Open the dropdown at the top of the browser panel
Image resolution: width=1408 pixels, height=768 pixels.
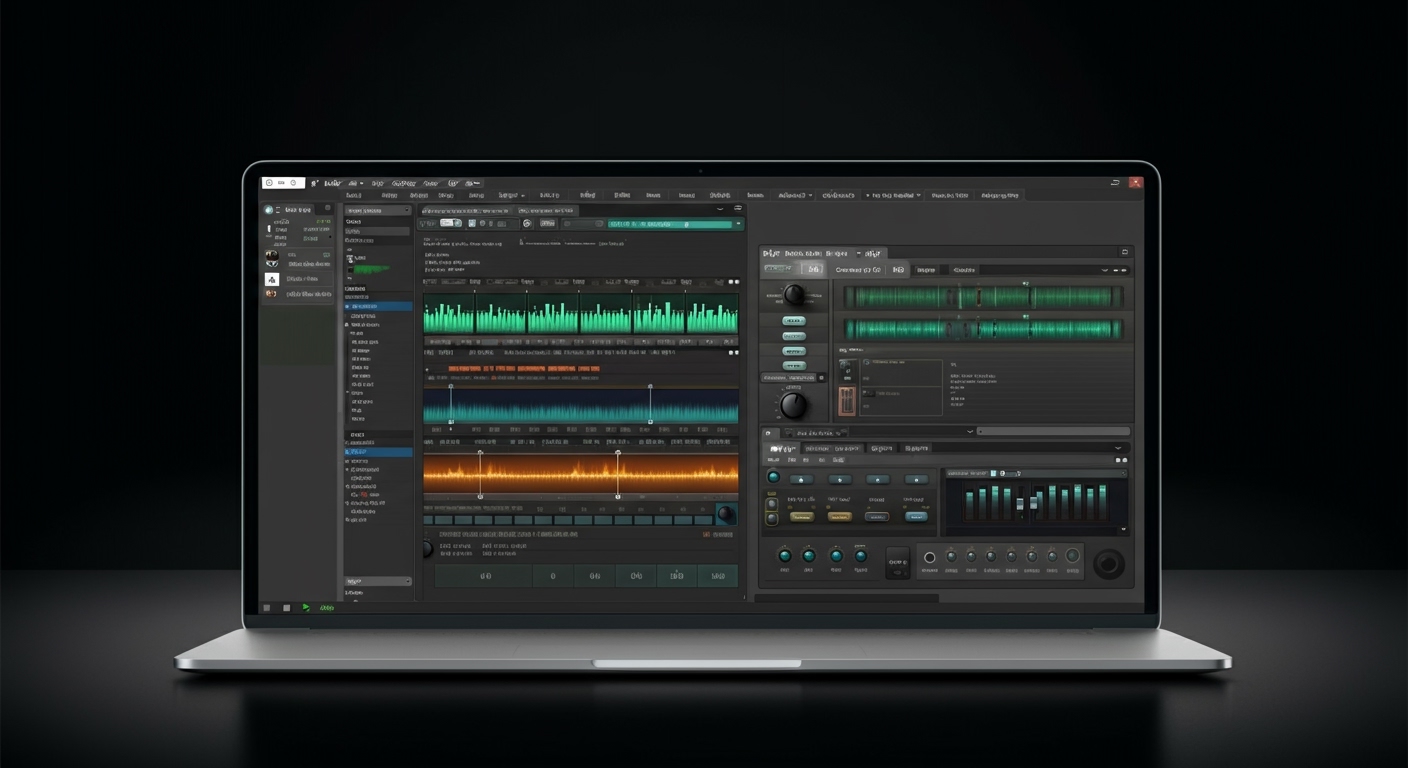378,211
